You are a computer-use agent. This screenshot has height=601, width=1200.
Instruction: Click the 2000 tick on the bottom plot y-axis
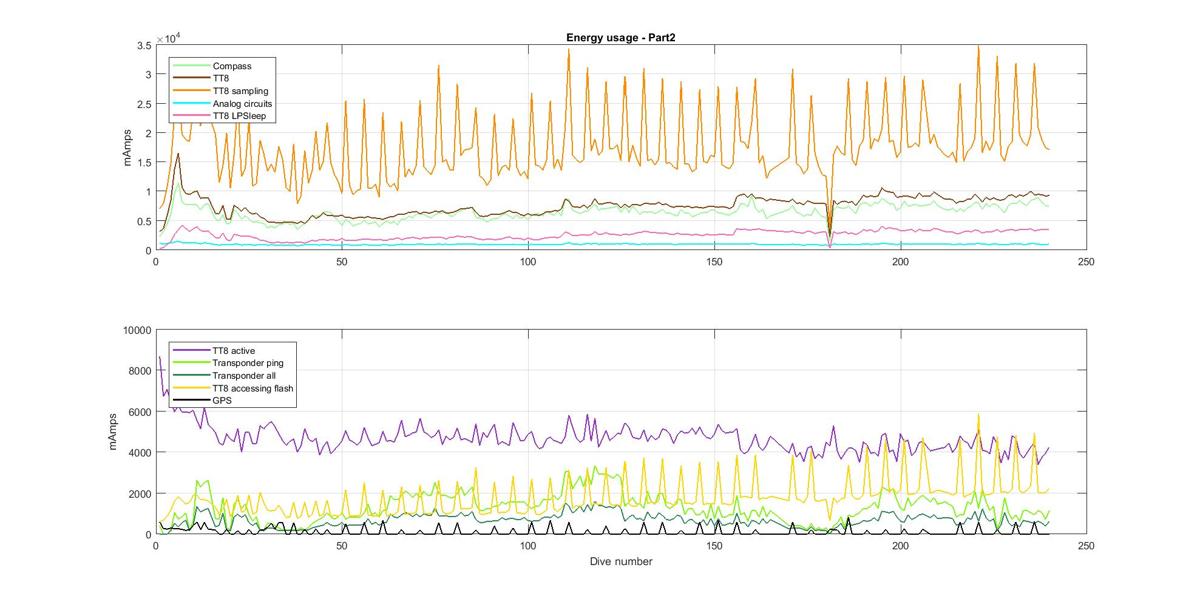tap(139, 494)
